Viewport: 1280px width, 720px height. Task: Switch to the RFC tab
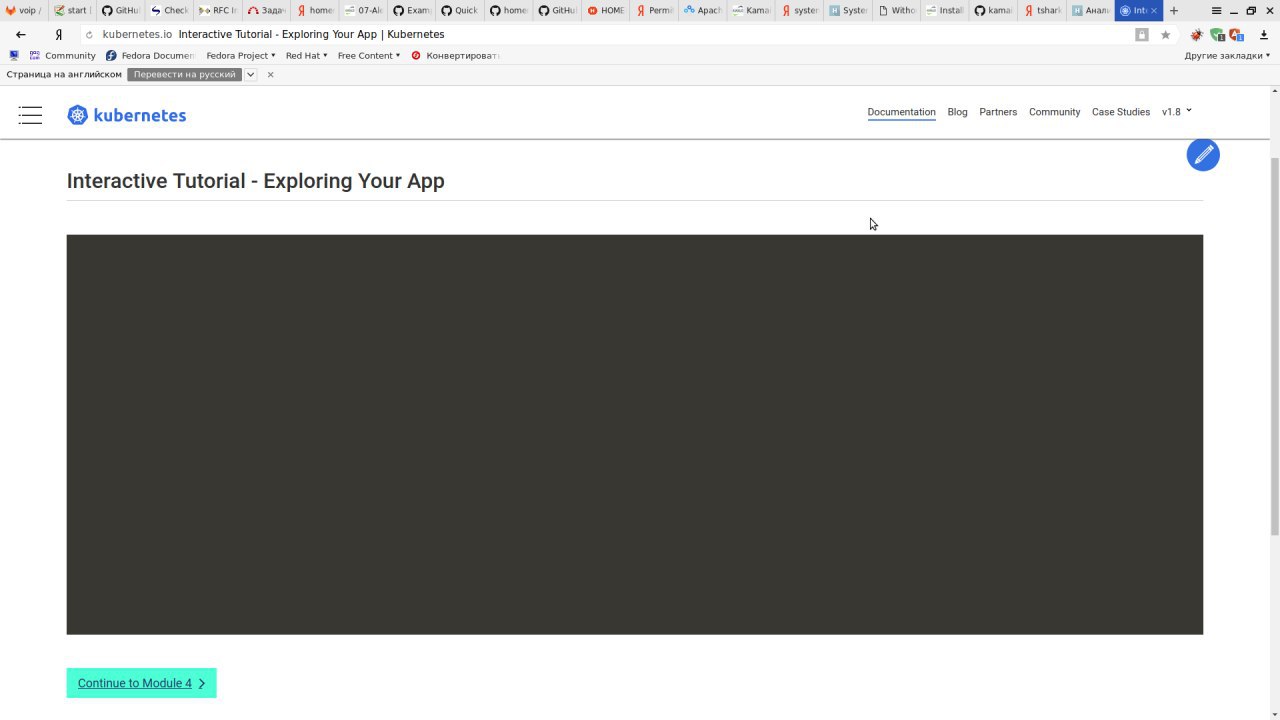coord(218,10)
